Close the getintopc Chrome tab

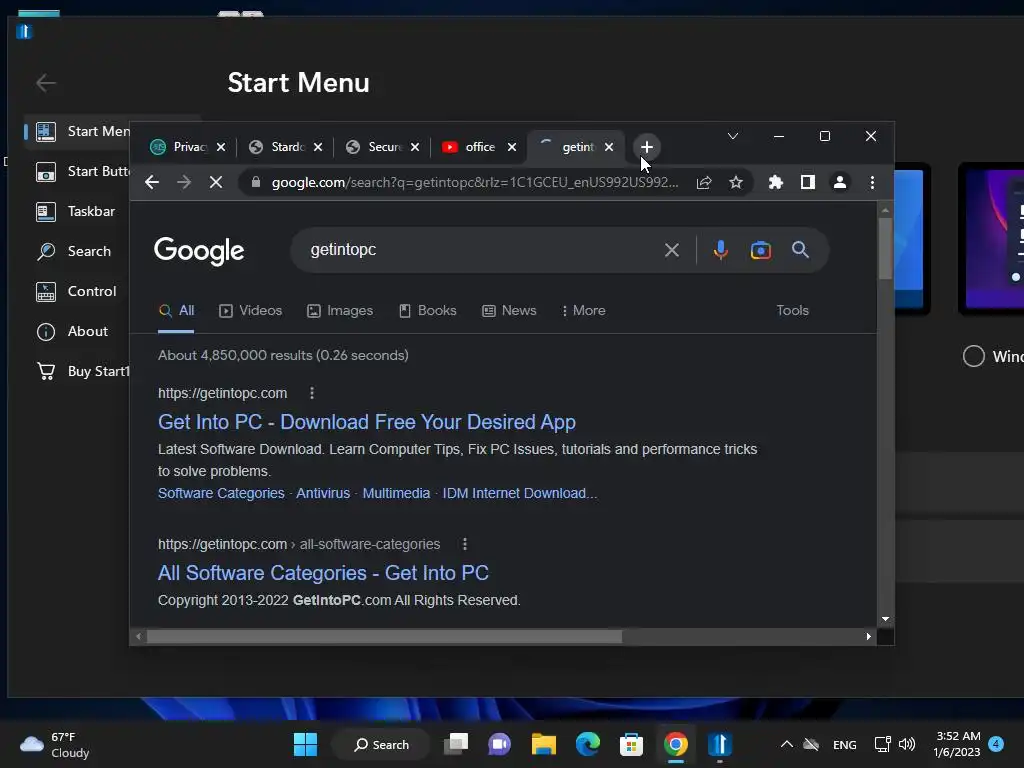tap(609, 147)
